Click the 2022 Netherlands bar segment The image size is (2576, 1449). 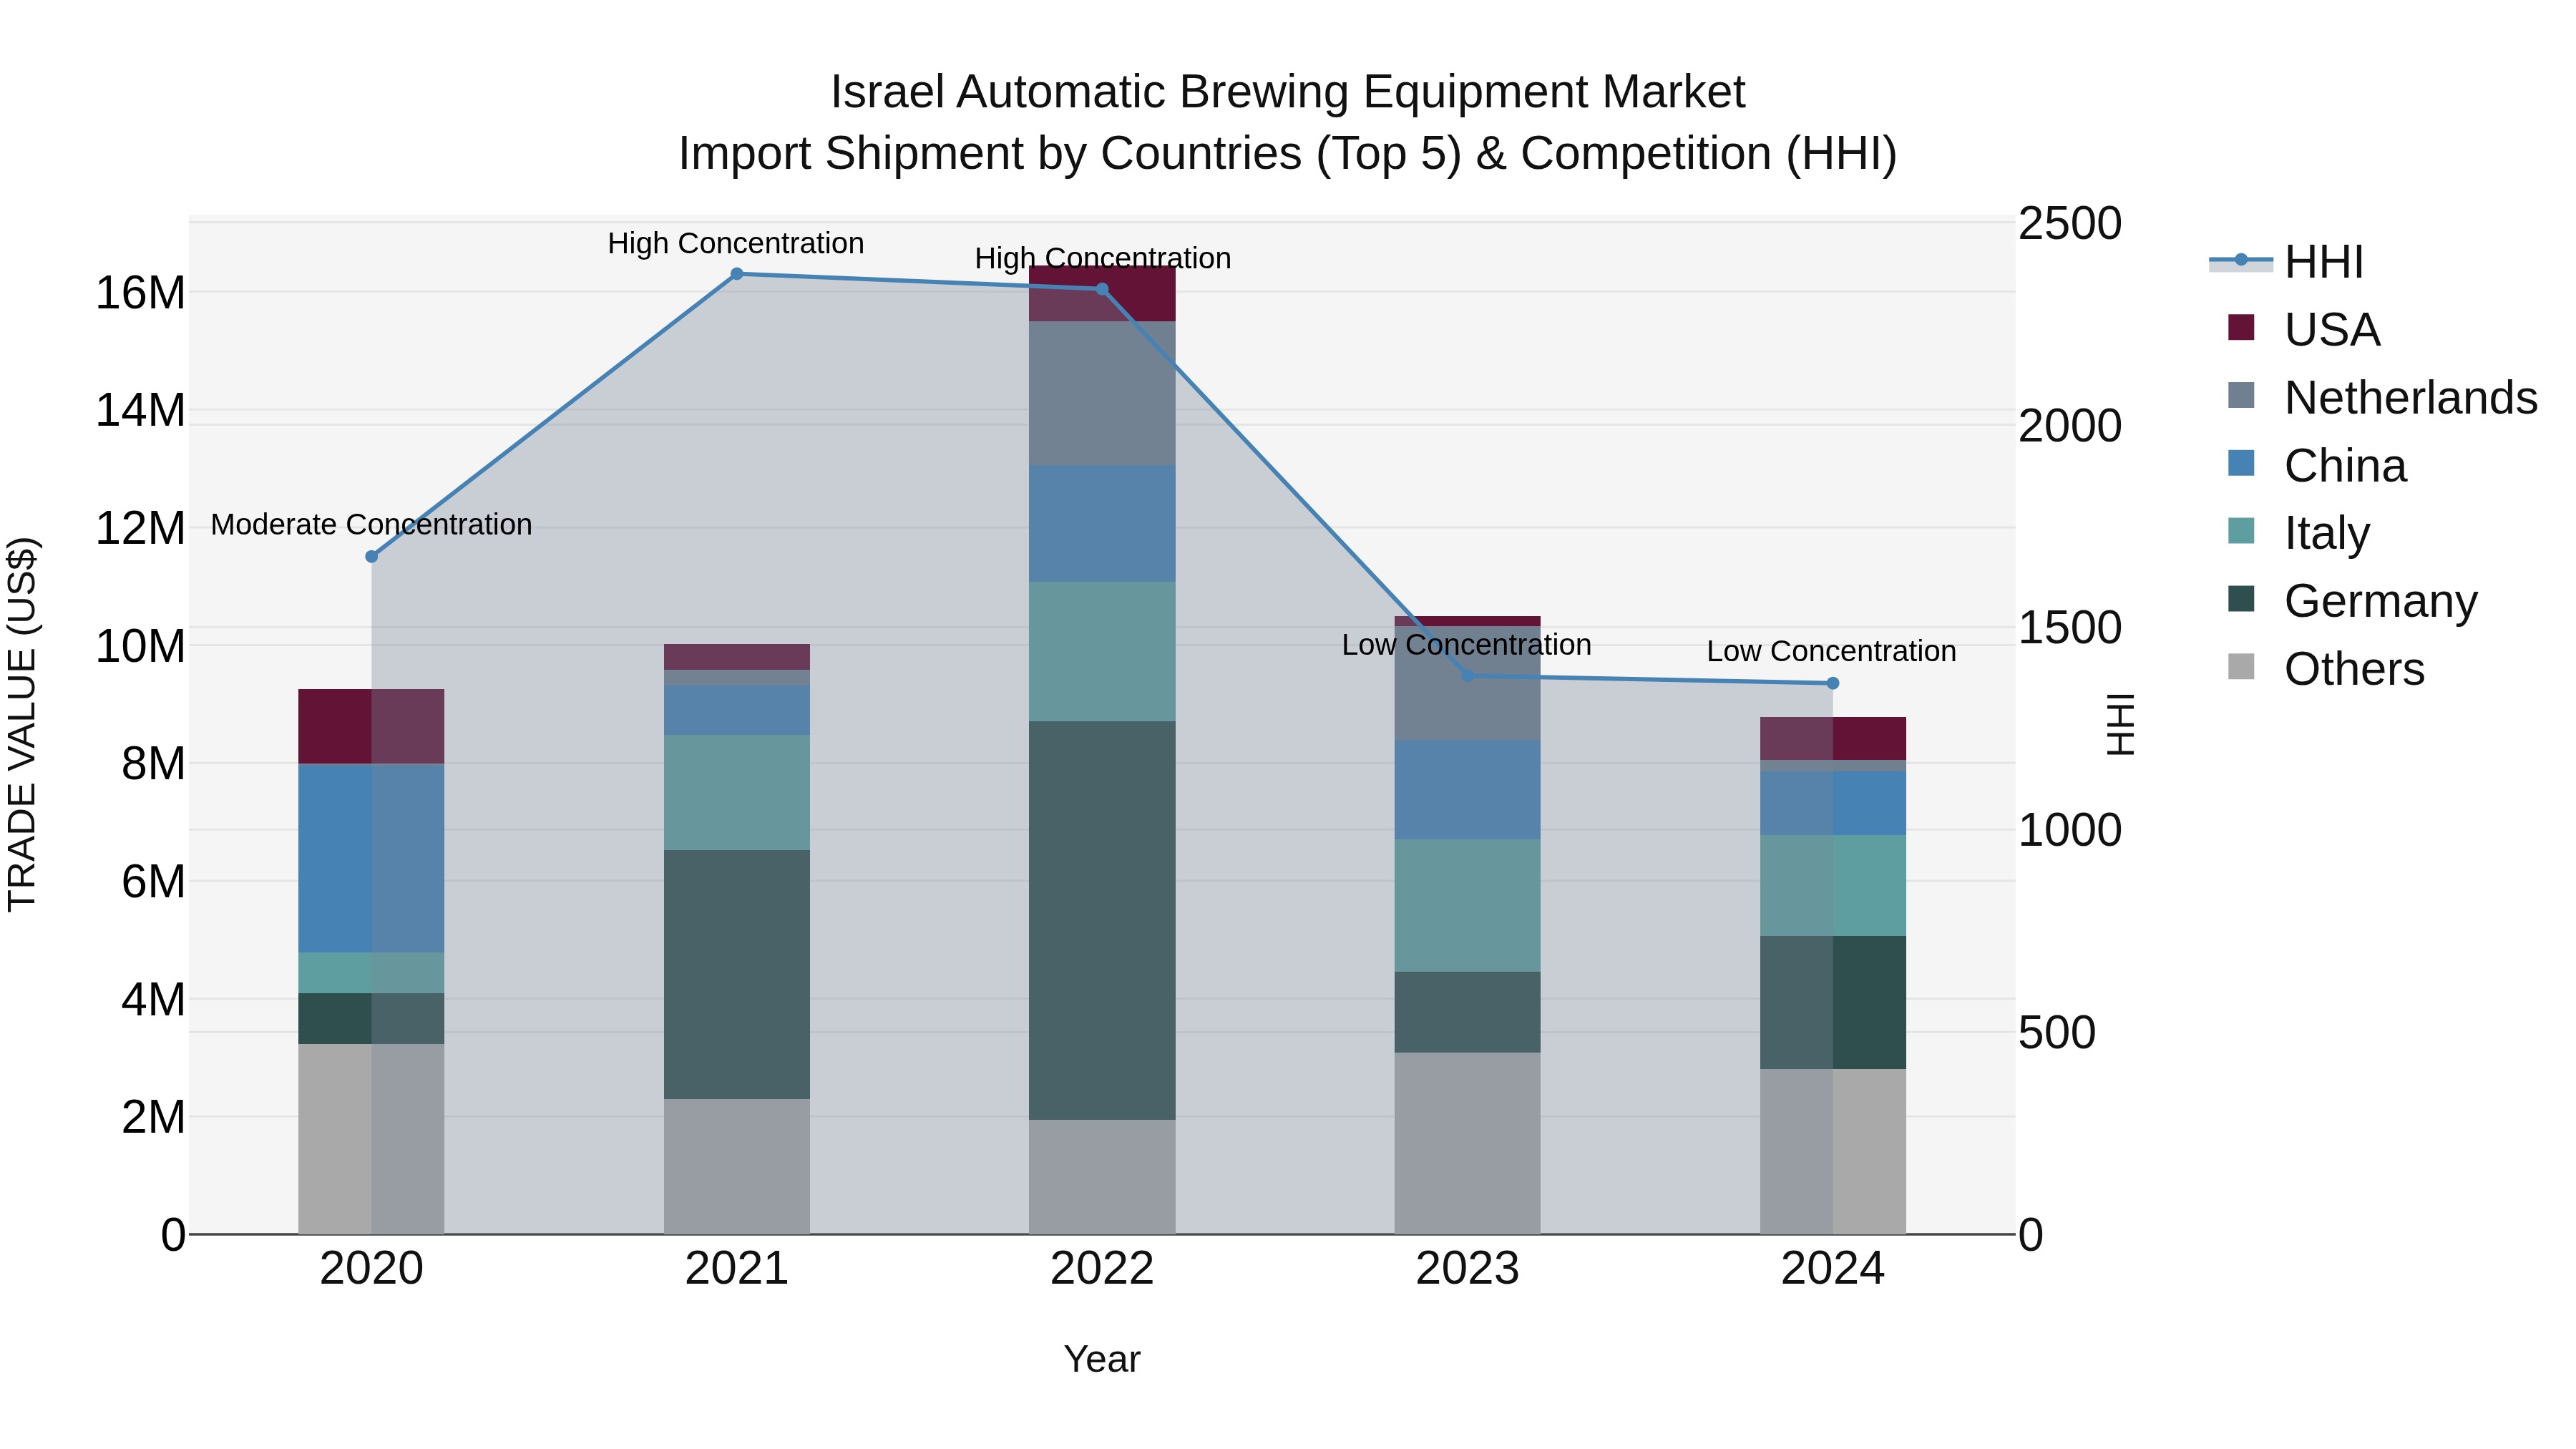coord(1102,393)
